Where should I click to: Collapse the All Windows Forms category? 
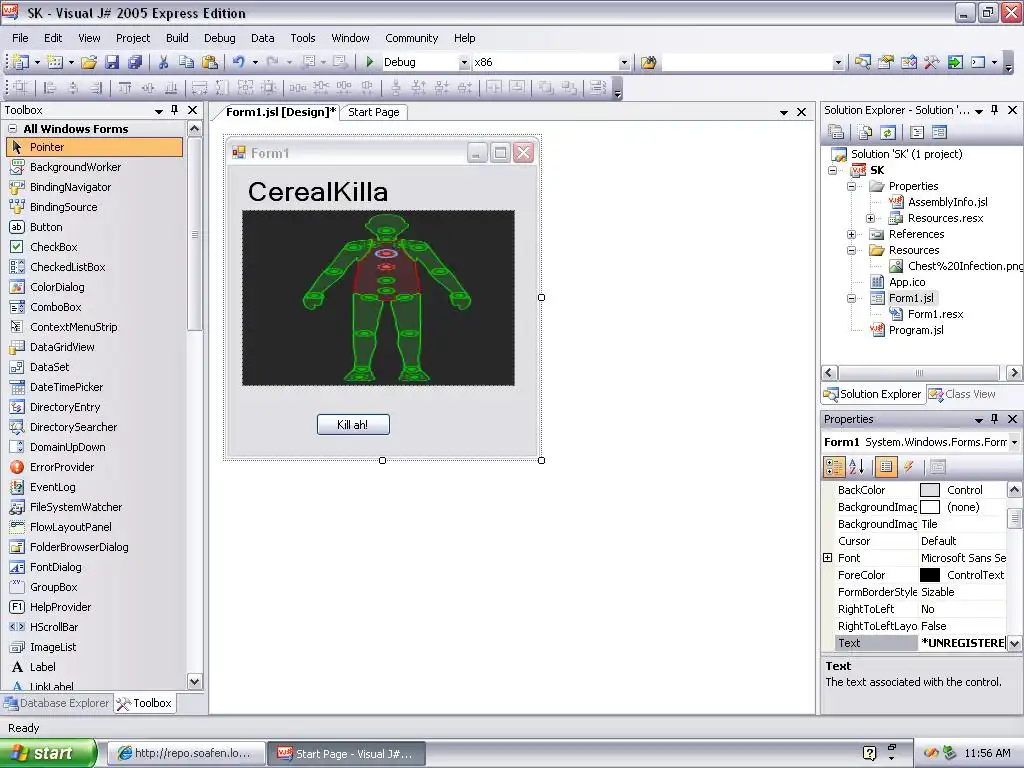(12, 129)
